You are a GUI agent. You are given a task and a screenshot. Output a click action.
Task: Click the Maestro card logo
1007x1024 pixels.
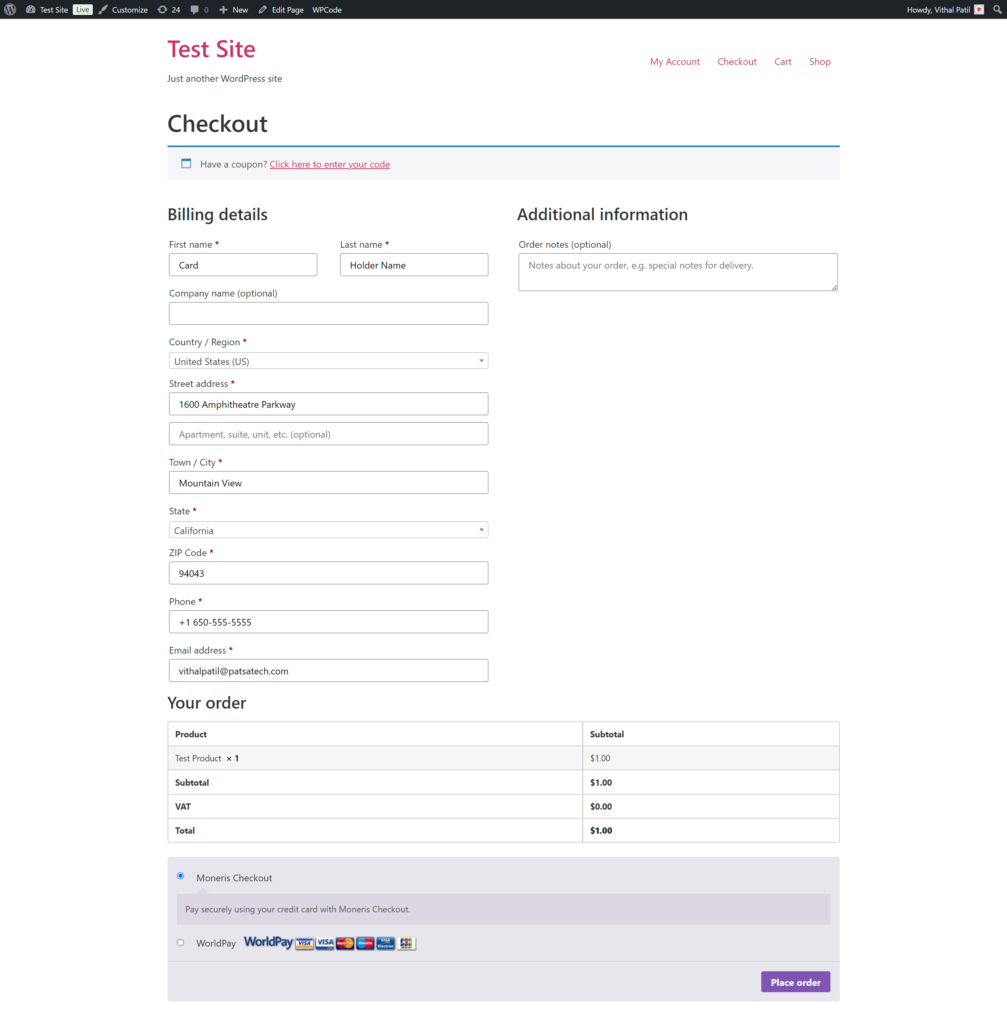364,942
